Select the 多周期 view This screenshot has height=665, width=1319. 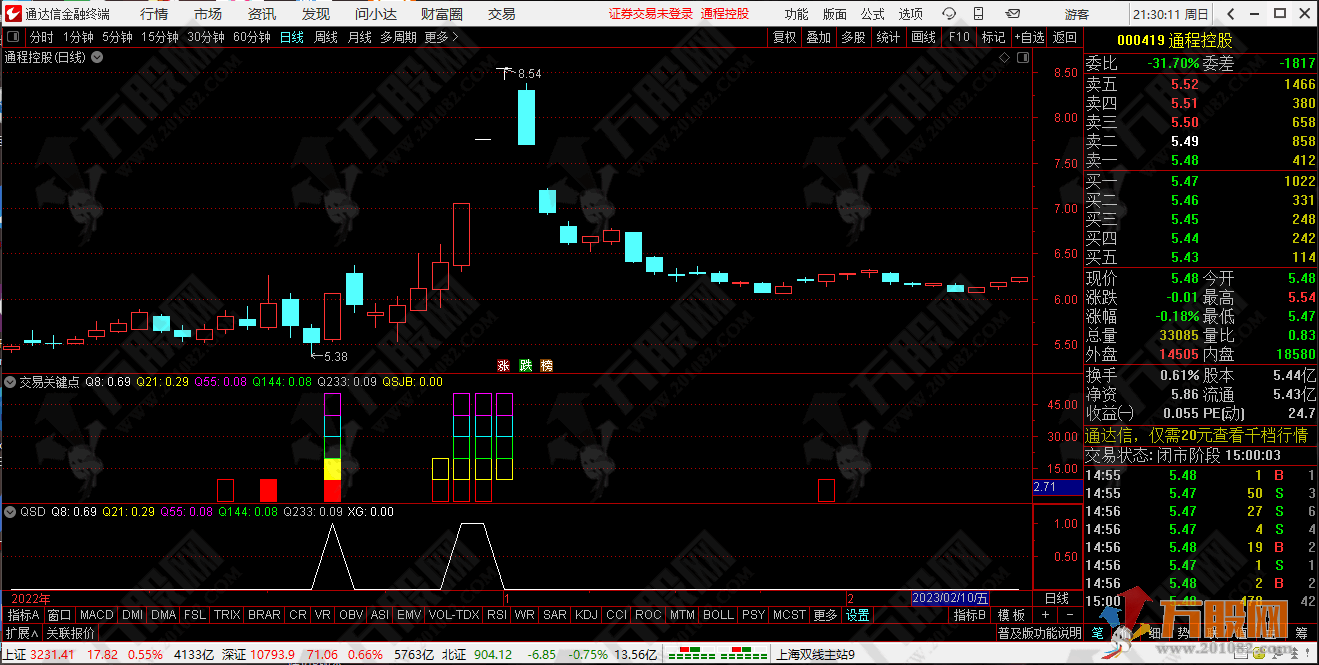click(x=398, y=37)
